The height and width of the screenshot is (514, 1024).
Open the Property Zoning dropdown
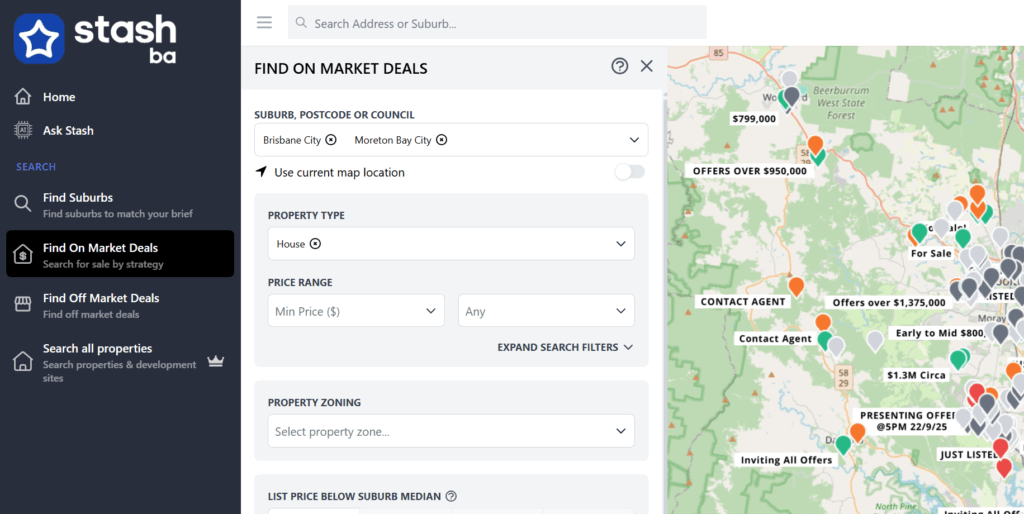[x=450, y=432]
